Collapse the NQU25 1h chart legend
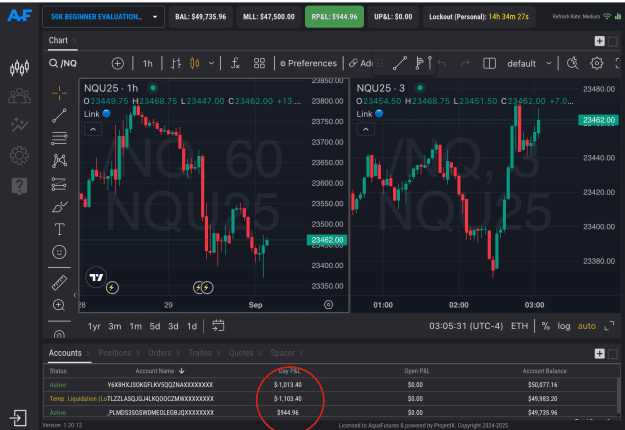Screen dimensions: 625x430 click(x=93, y=130)
